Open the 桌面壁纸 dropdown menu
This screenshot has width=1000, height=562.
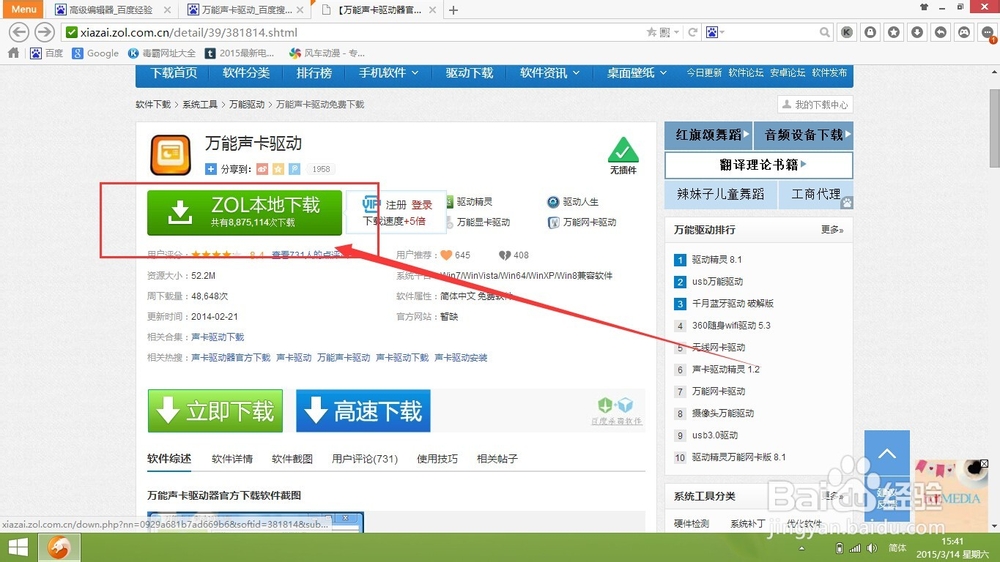point(636,73)
